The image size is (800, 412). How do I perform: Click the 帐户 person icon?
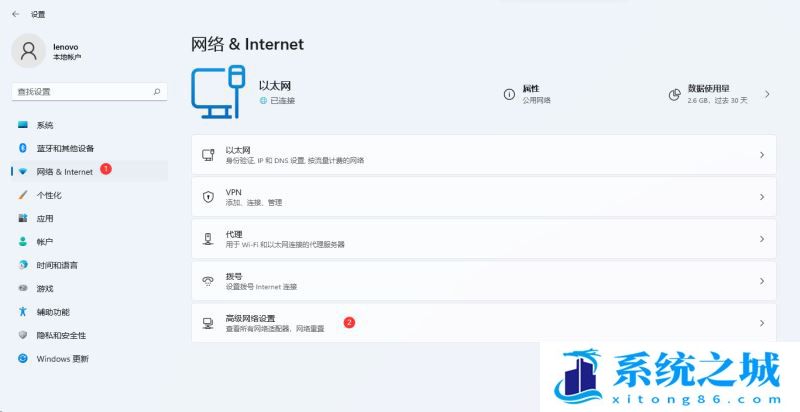coord(22,242)
